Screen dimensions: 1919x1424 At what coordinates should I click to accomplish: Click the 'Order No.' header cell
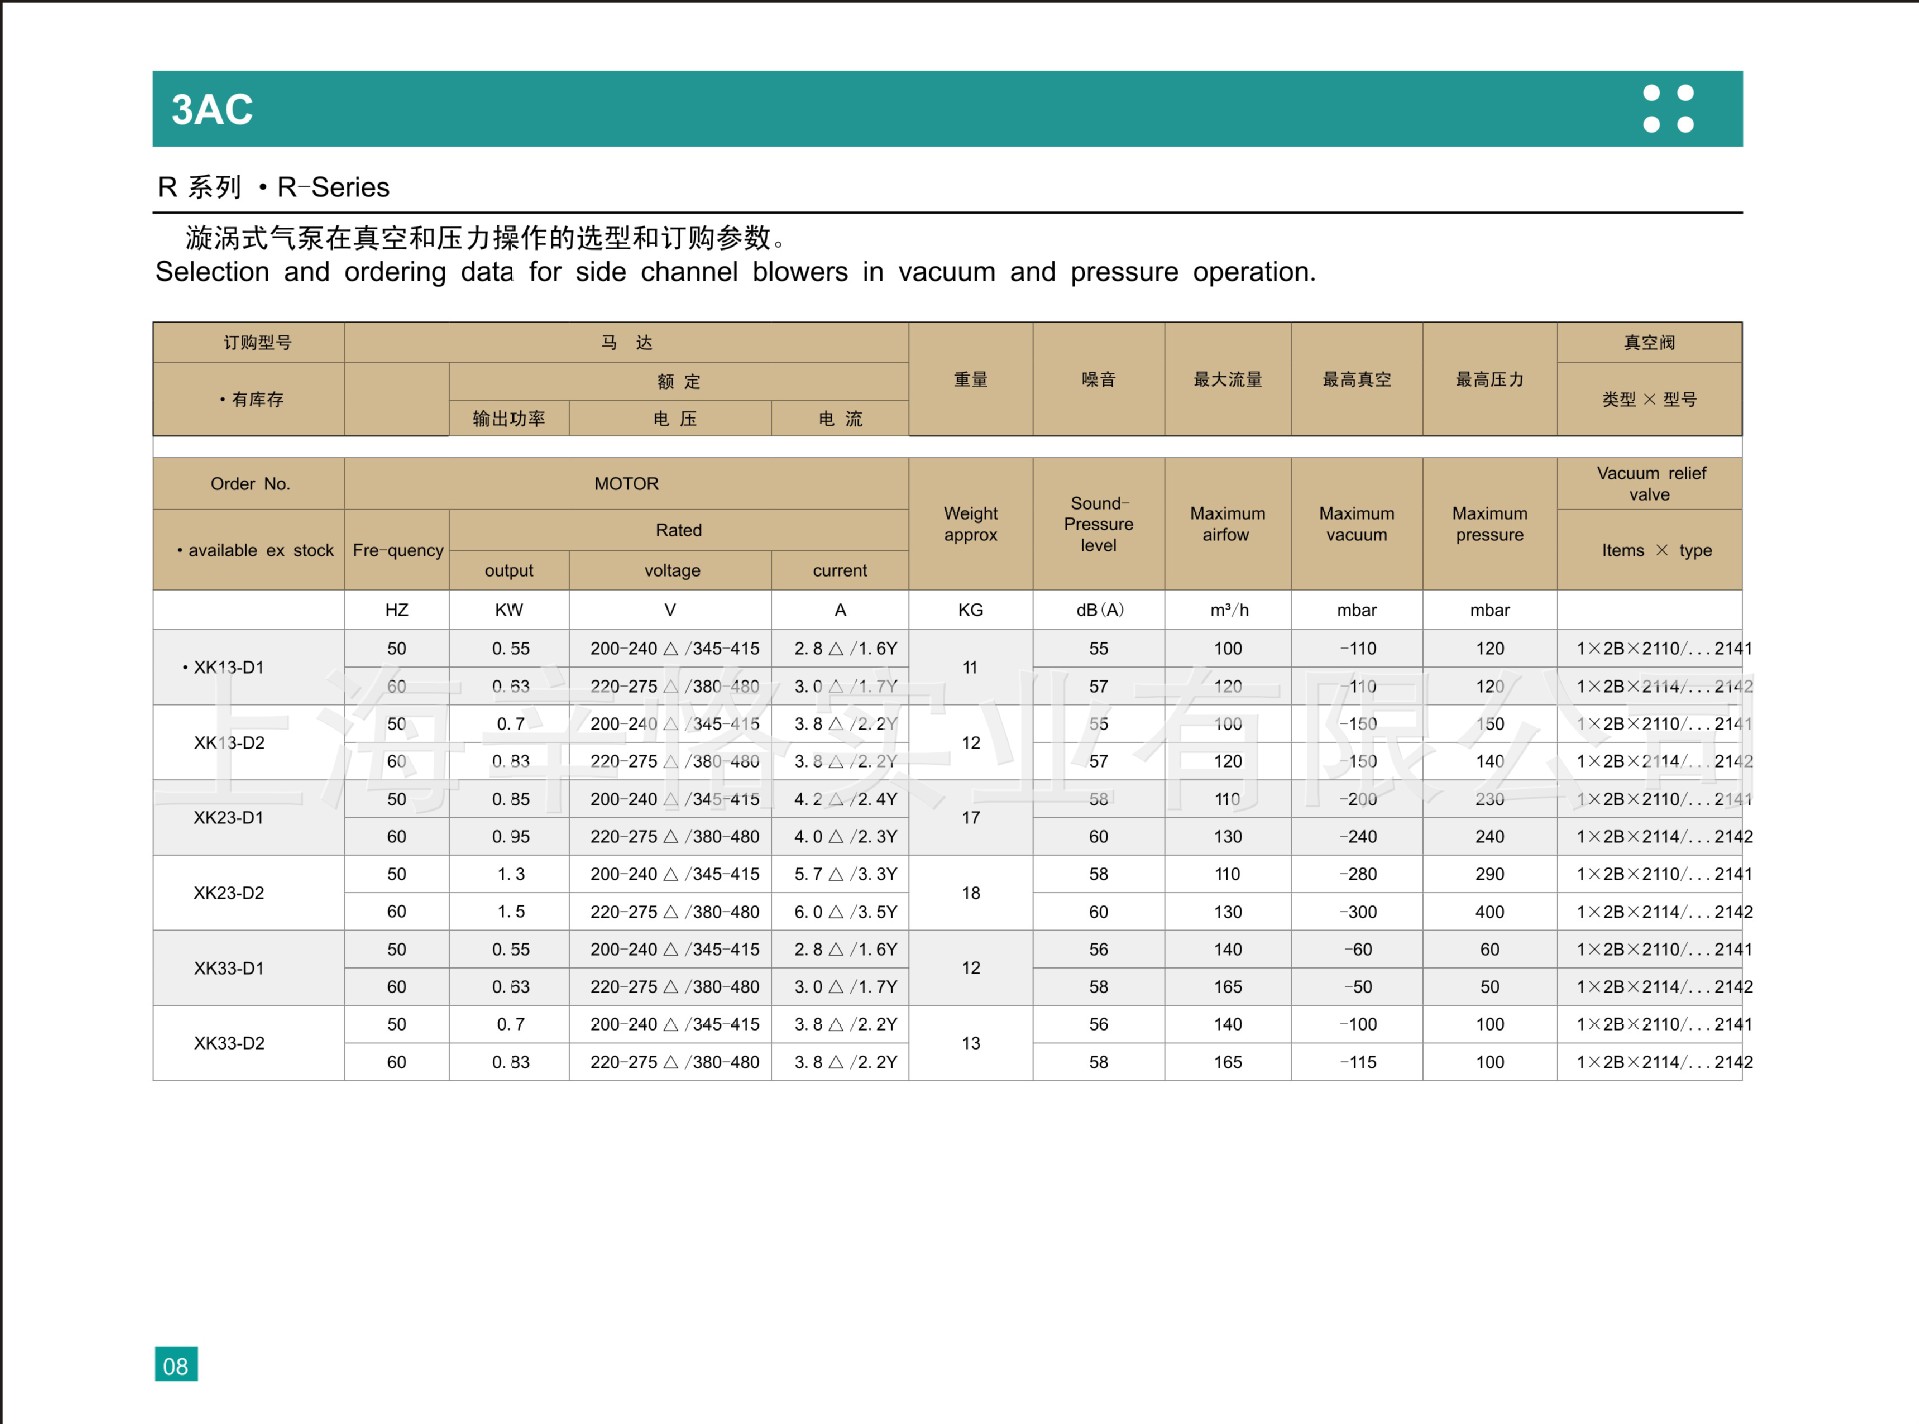pos(250,484)
